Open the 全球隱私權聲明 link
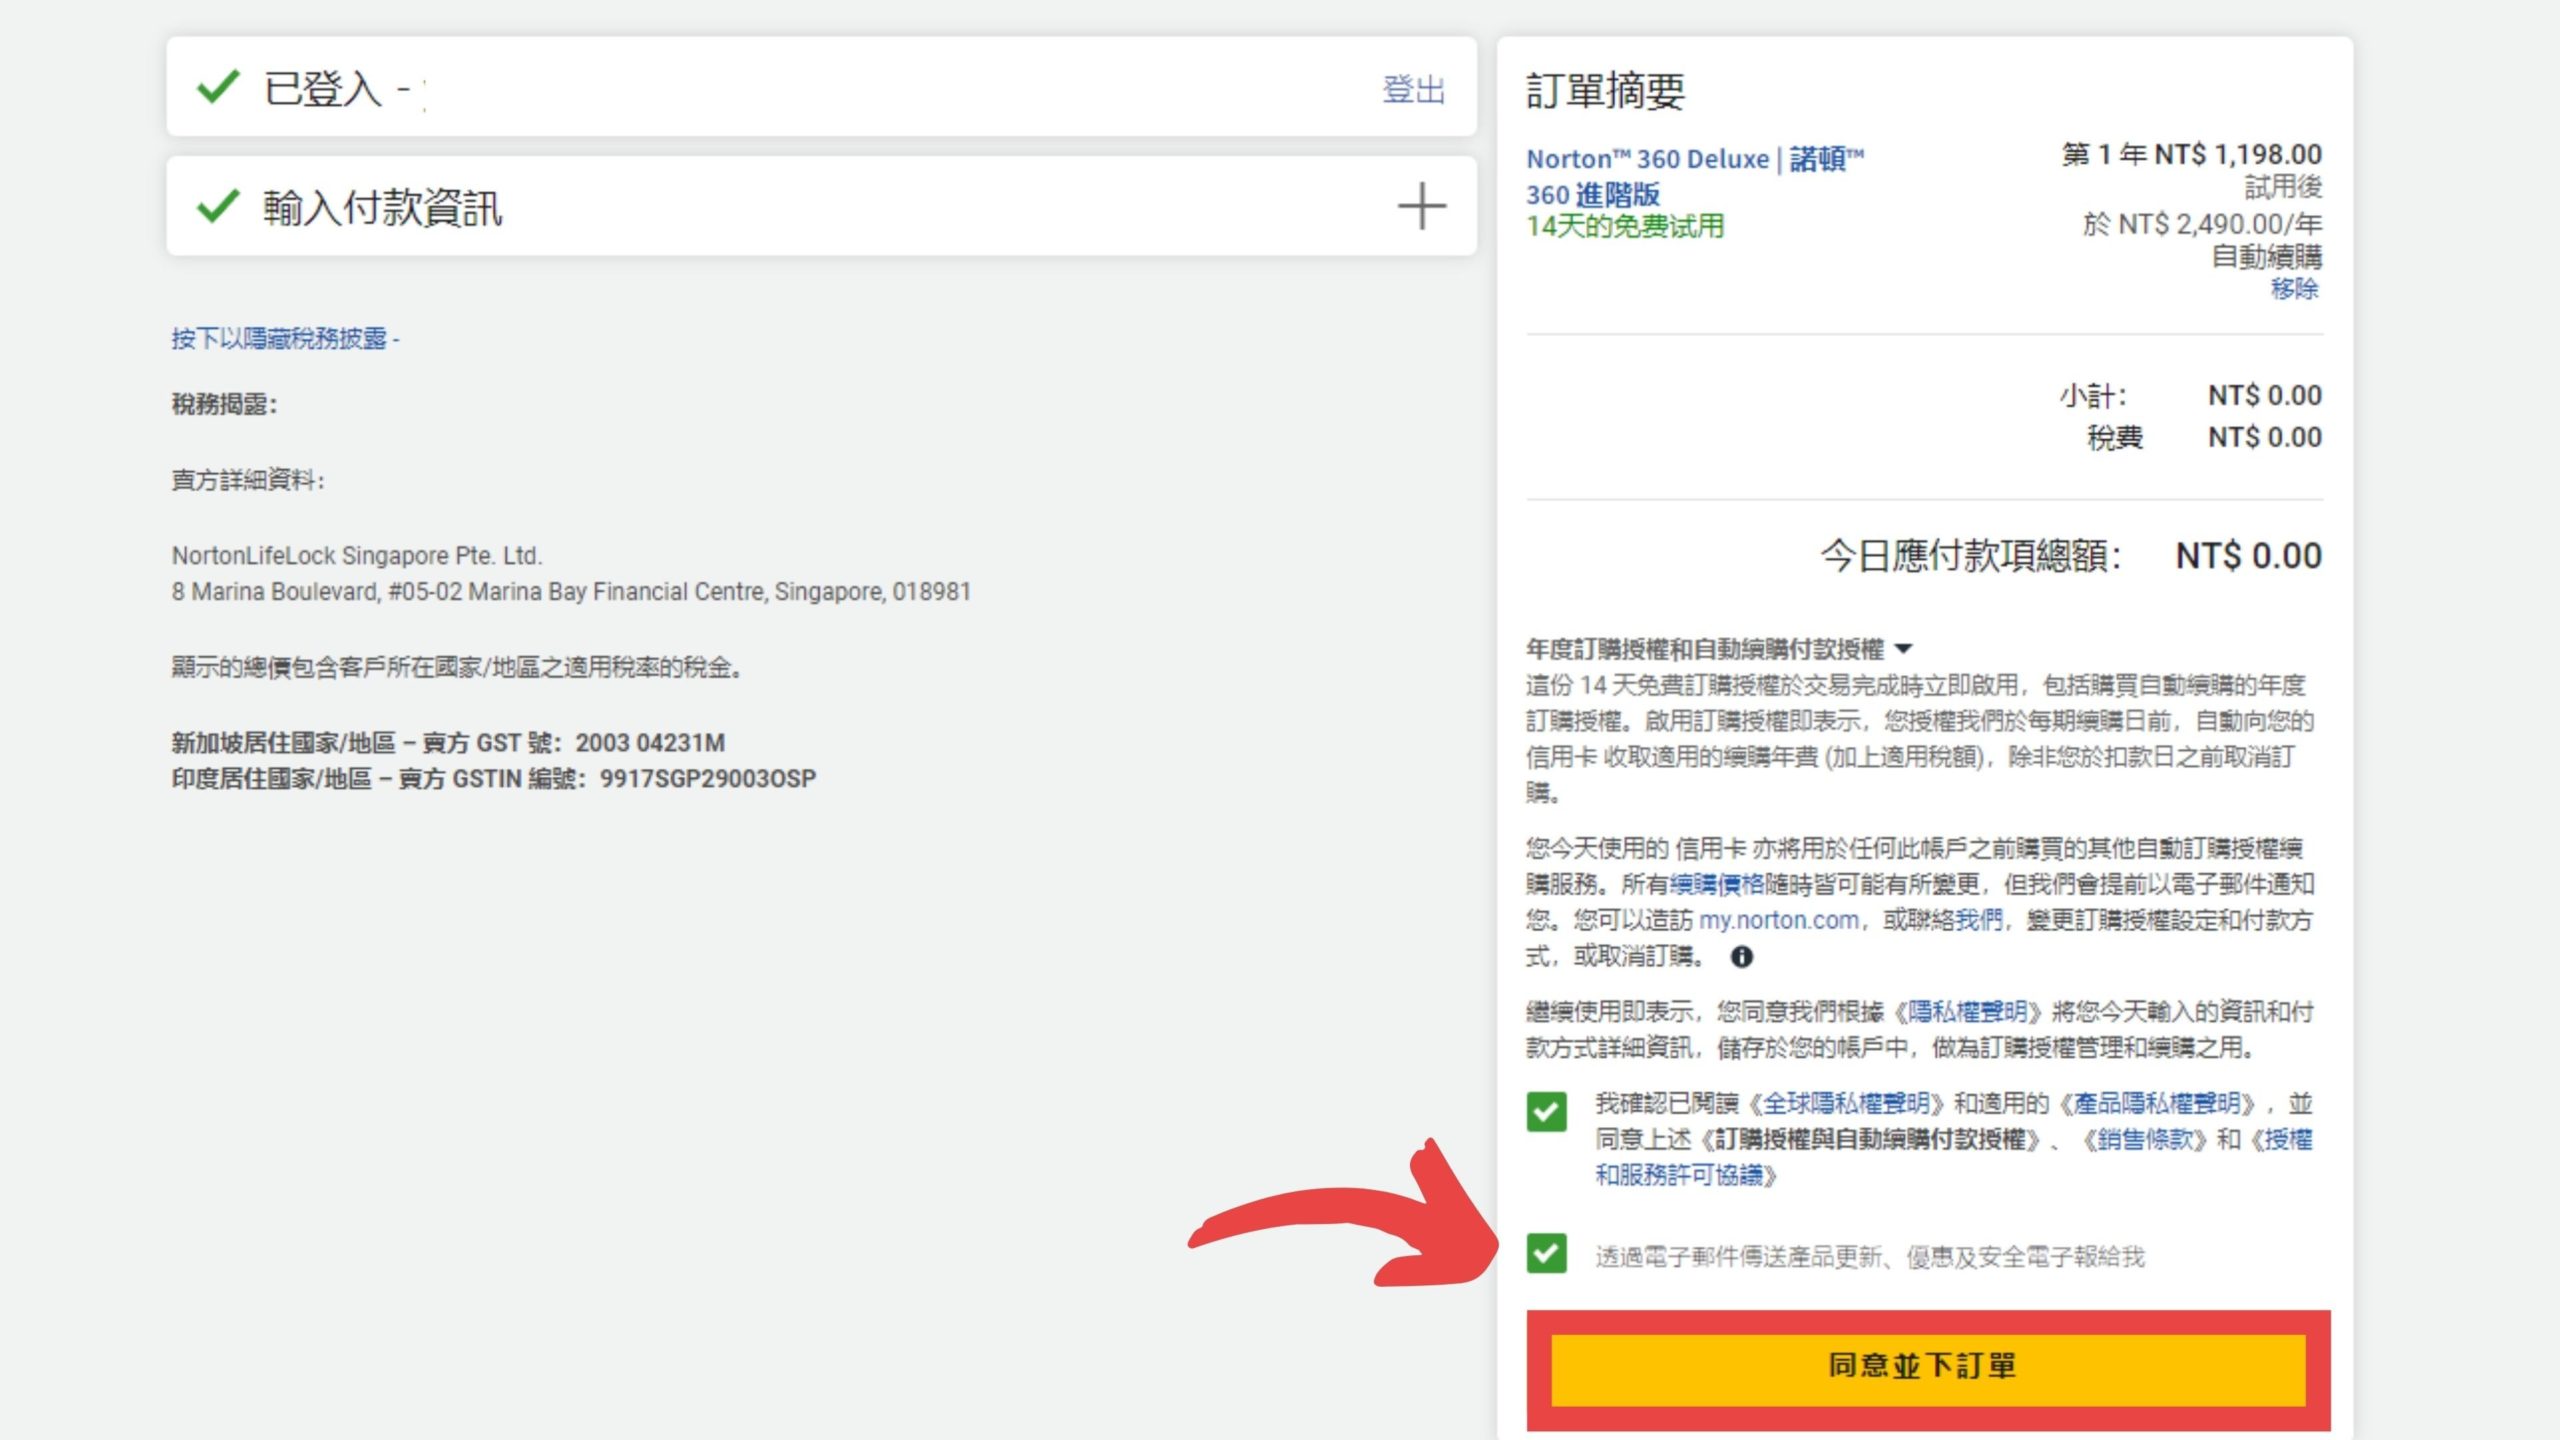Image resolution: width=2560 pixels, height=1440 pixels. coord(1845,1104)
